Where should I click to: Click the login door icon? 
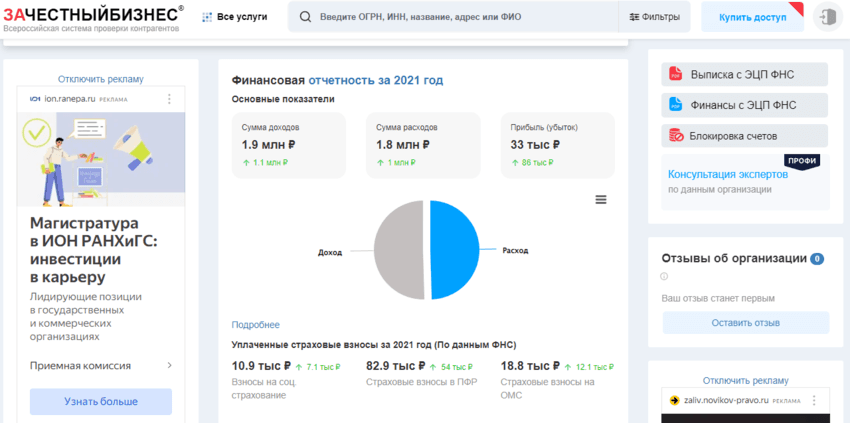(x=828, y=17)
